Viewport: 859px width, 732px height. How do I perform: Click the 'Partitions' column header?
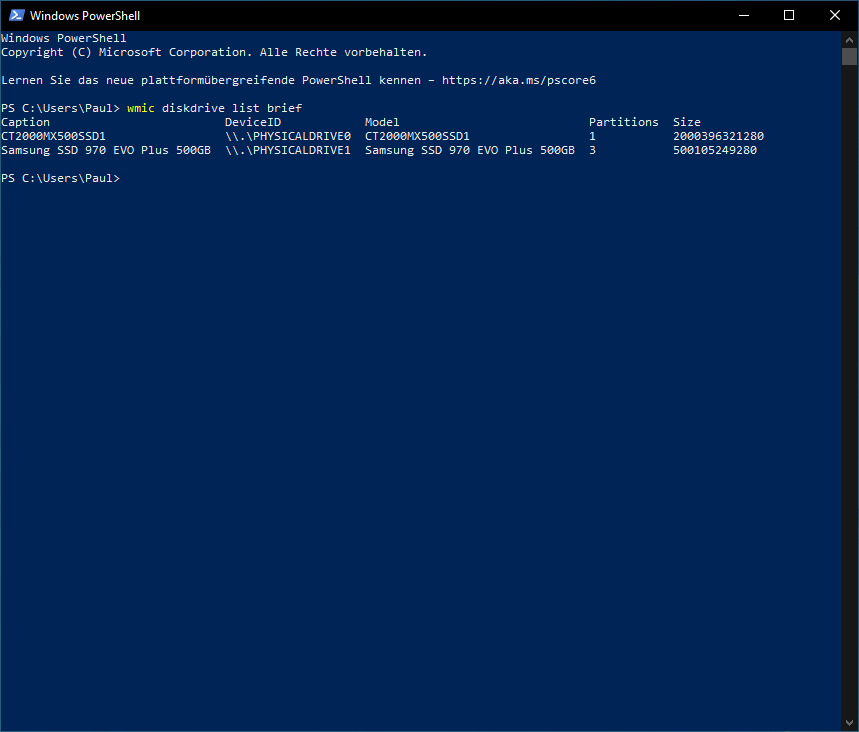(623, 122)
